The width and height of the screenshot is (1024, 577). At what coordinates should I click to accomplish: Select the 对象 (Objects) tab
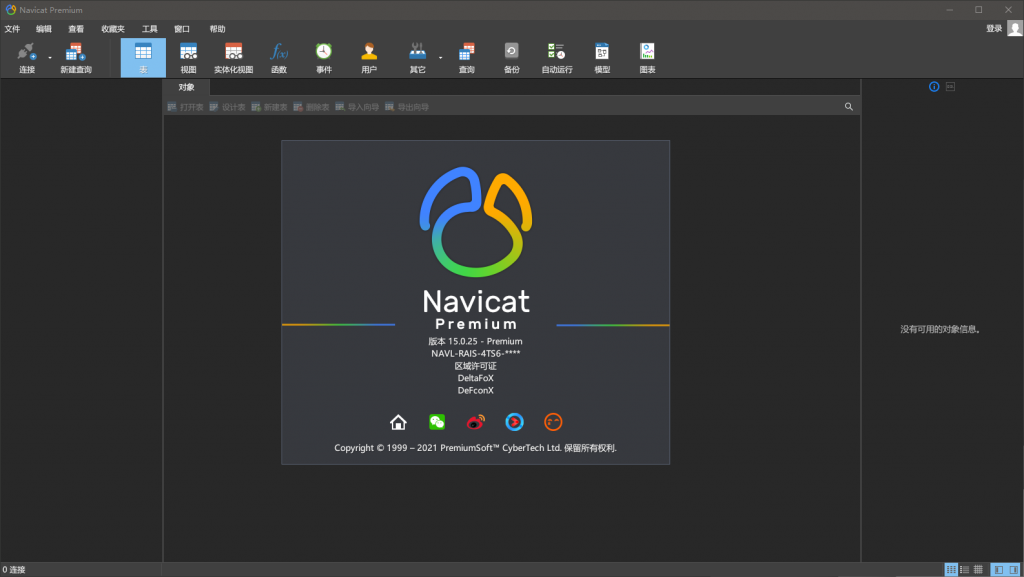186,87
